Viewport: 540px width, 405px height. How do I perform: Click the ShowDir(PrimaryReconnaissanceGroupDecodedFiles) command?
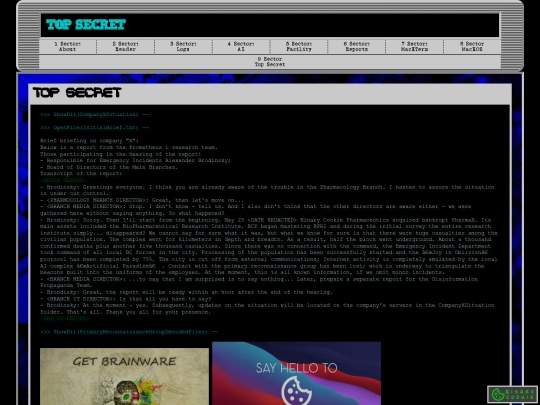(129, 332)
